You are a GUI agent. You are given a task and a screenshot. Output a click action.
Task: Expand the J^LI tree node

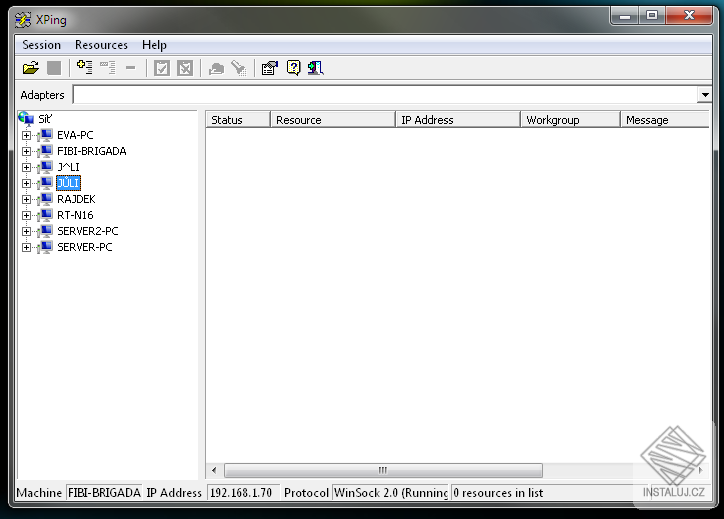(26, 167)
